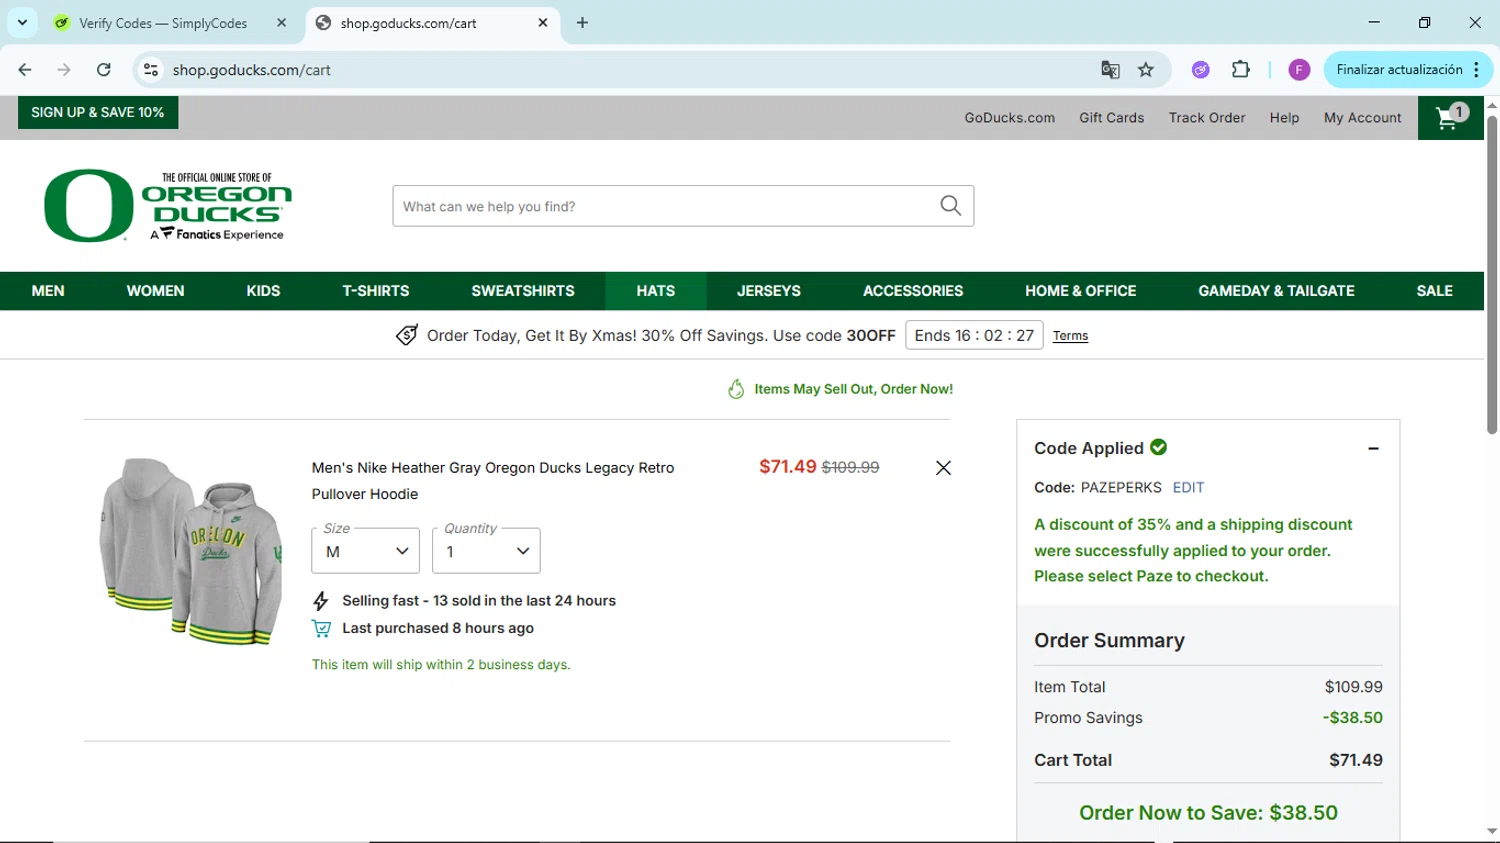Viewport: 1500px width, 843px height.
Task: Open a new browser tab
Action: point(582,23)
